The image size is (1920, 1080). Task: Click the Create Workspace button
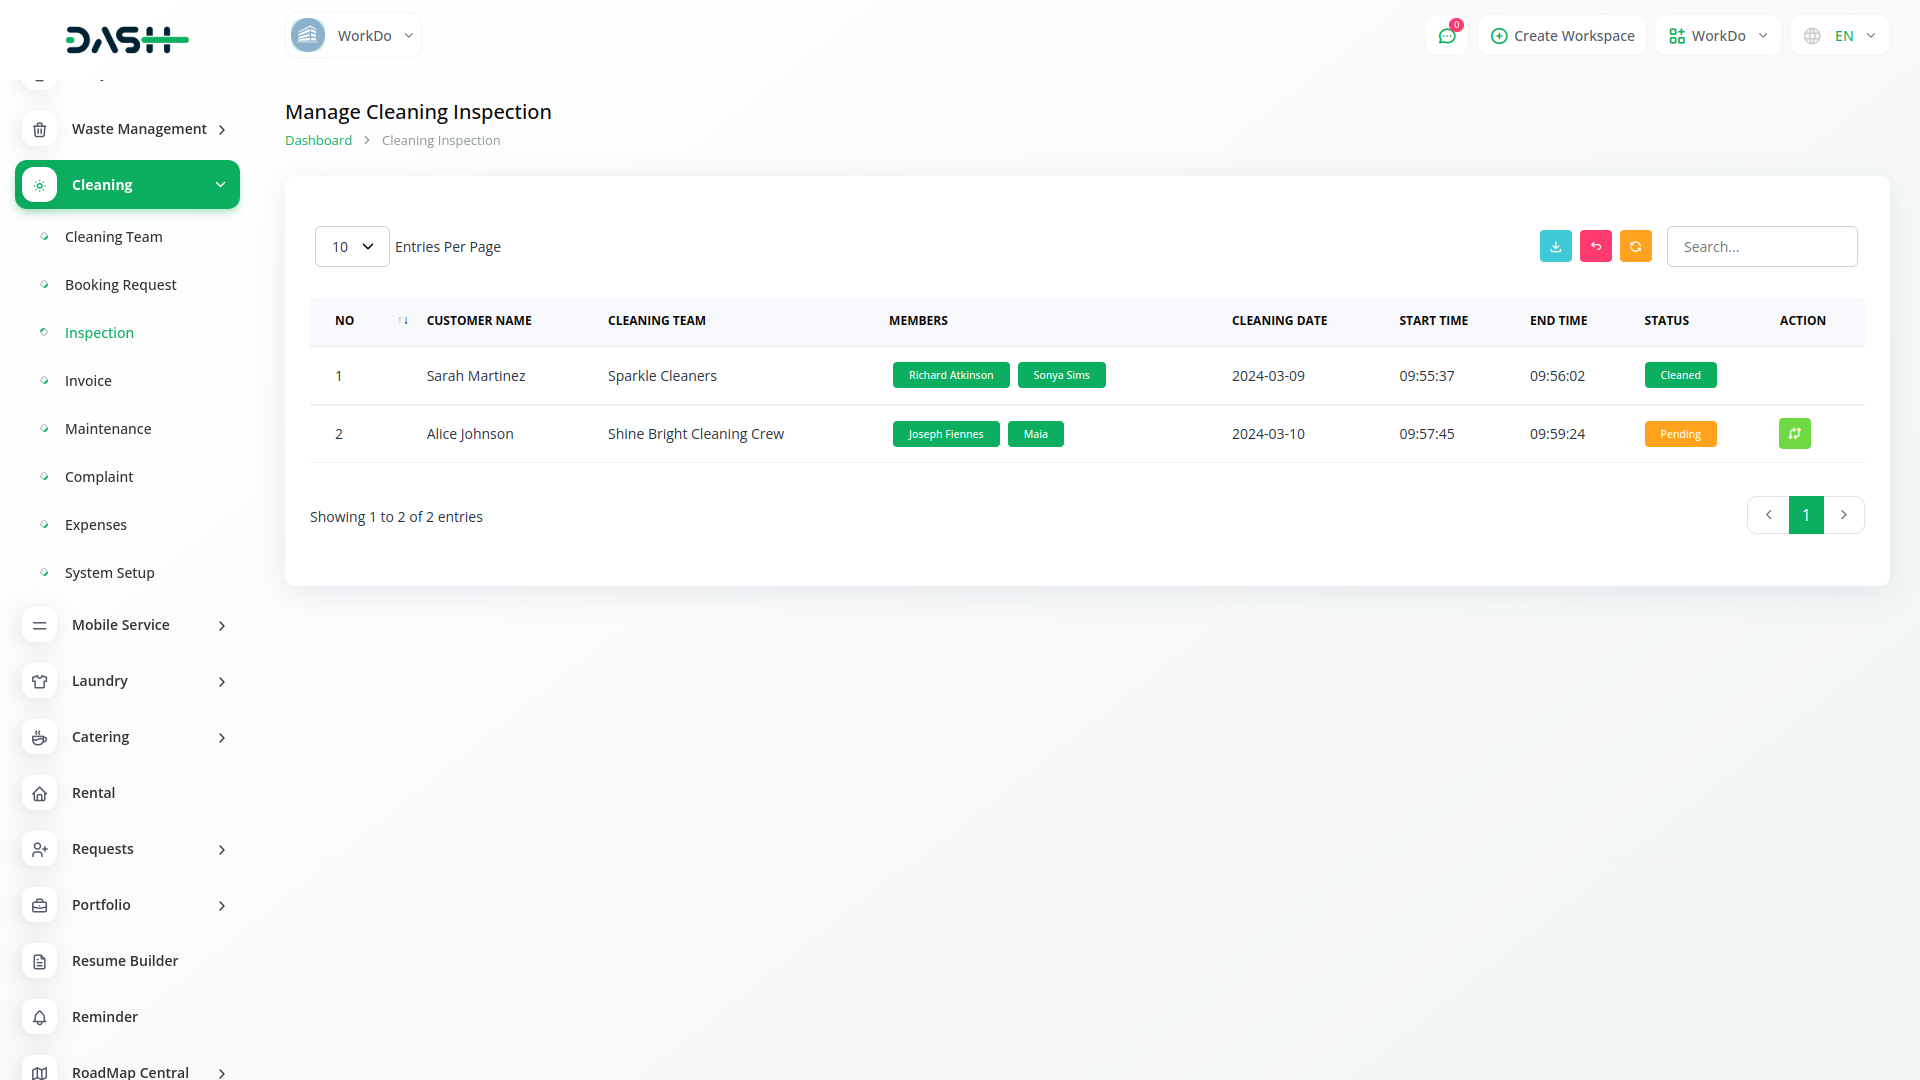pos(1562,36)
